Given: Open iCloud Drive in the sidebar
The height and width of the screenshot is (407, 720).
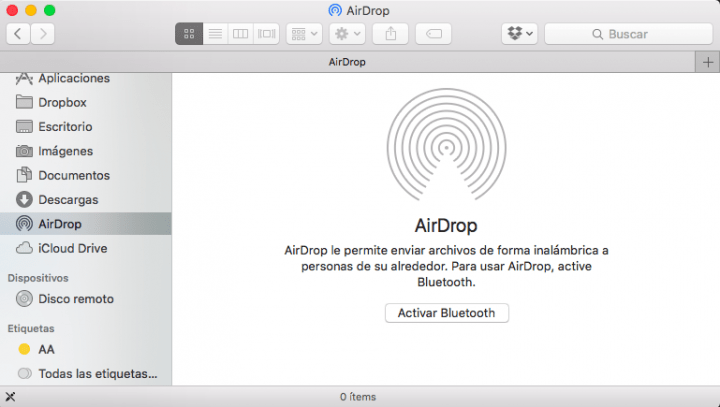Looking at the screenshot, I should click(86, 249).
